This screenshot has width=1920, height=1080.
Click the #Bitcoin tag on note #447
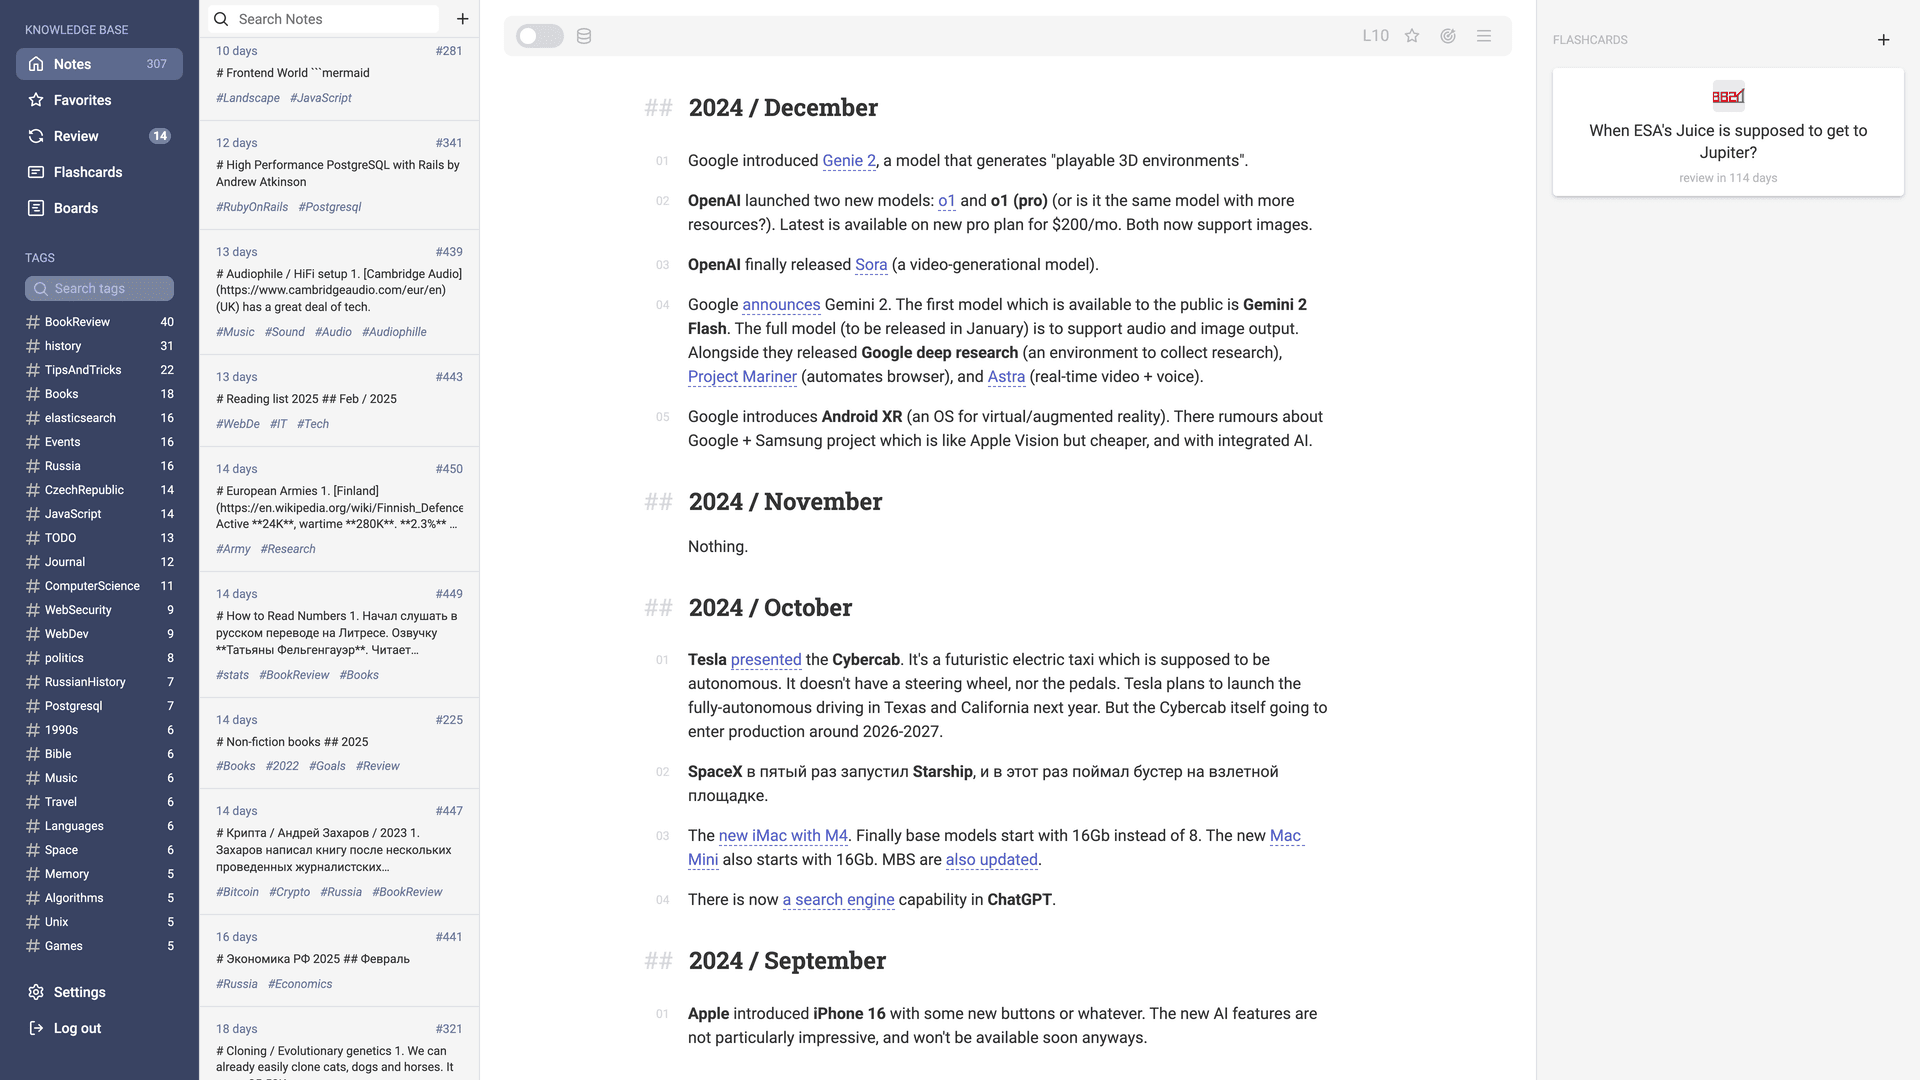tap(237, 892)
